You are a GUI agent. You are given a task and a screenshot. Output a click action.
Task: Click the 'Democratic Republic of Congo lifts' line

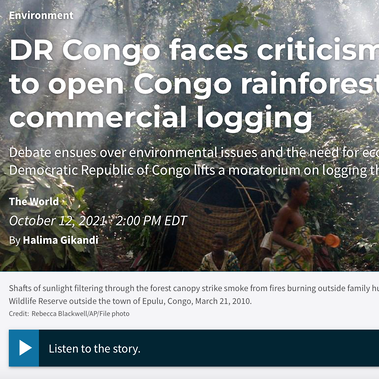coord(194,170)
